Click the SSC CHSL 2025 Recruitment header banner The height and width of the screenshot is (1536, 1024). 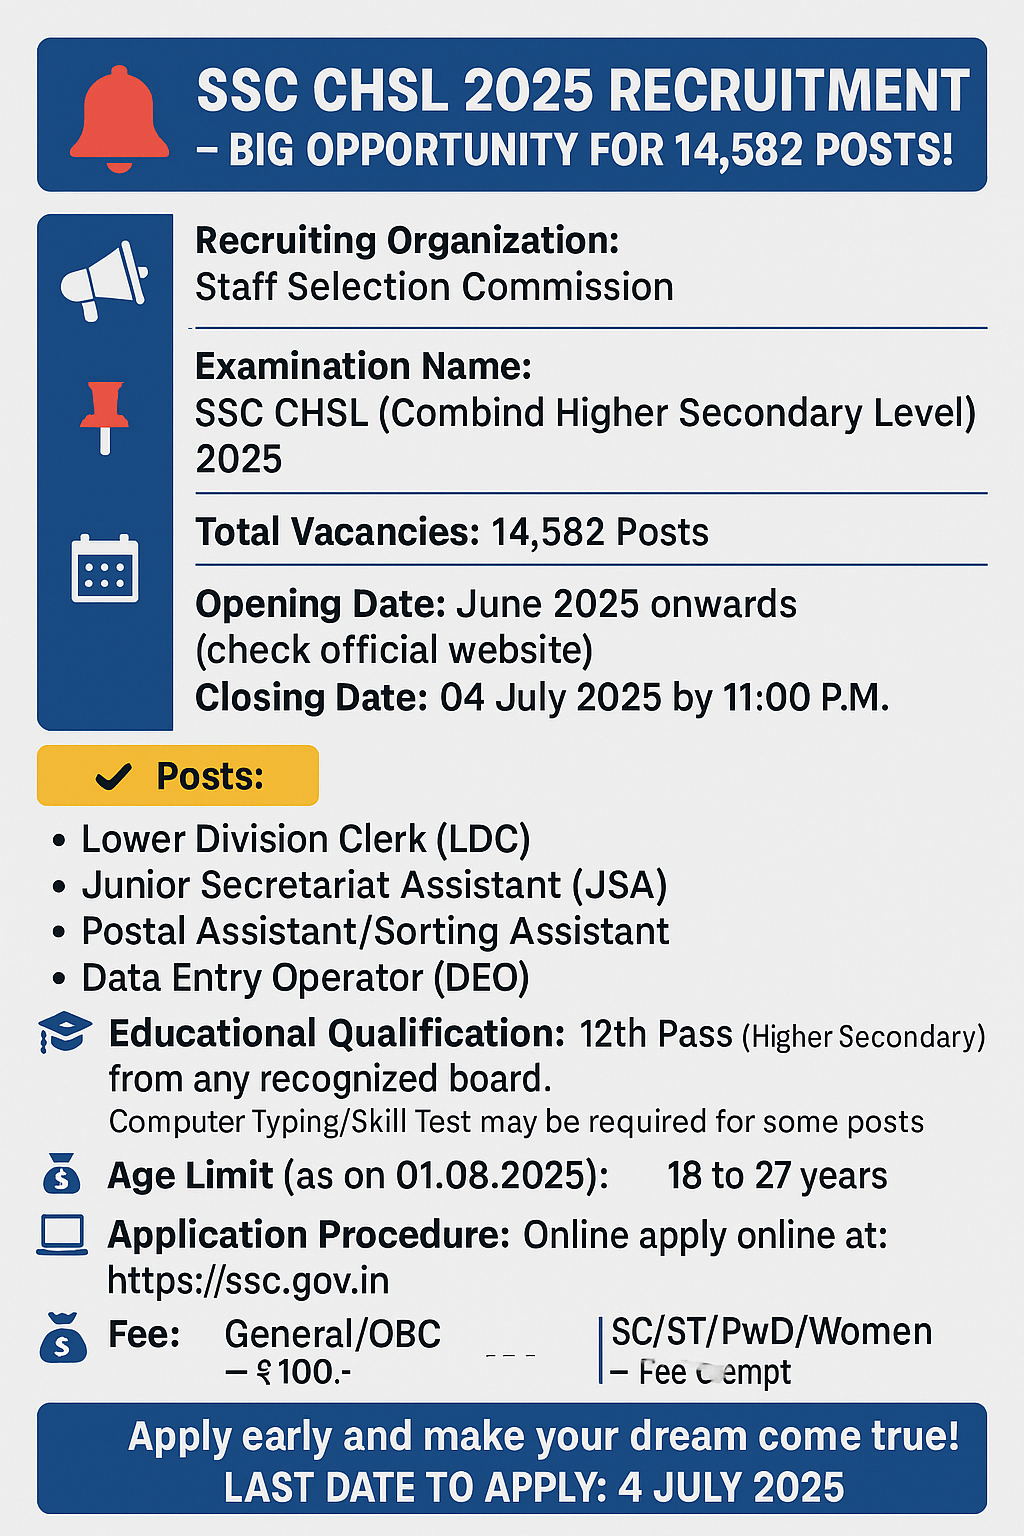[512, 114]
